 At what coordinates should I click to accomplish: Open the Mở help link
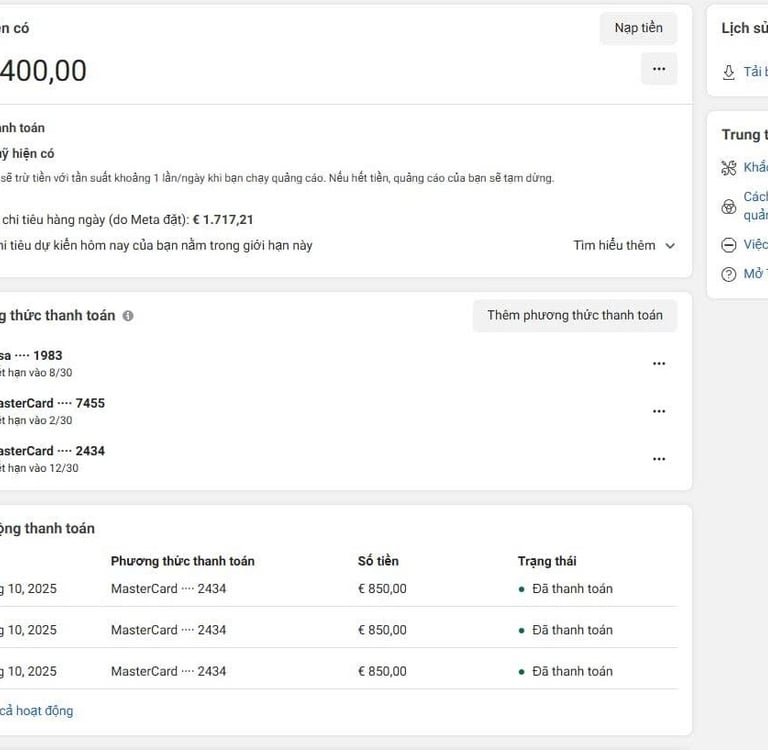(756, 274)
